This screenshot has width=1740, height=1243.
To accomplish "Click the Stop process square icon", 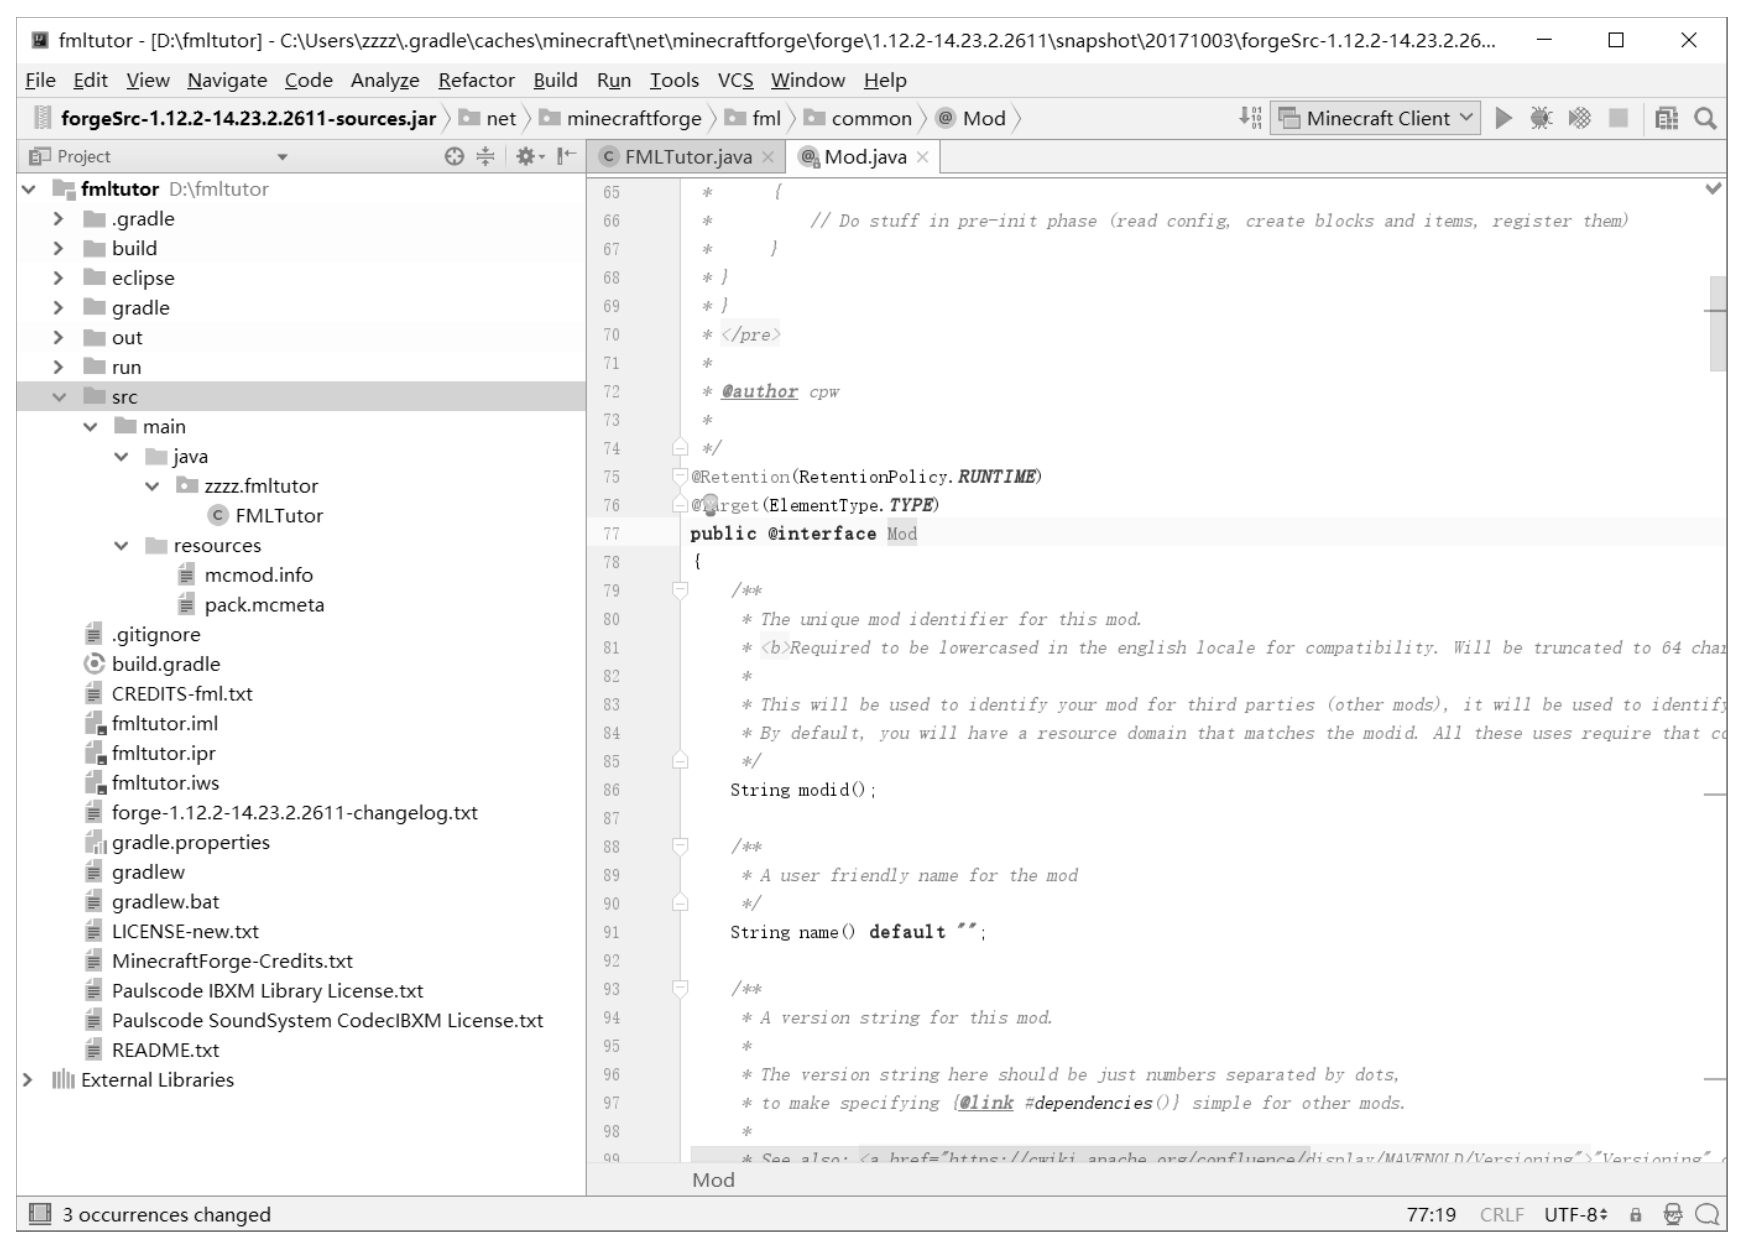I will pos(1618,118).
